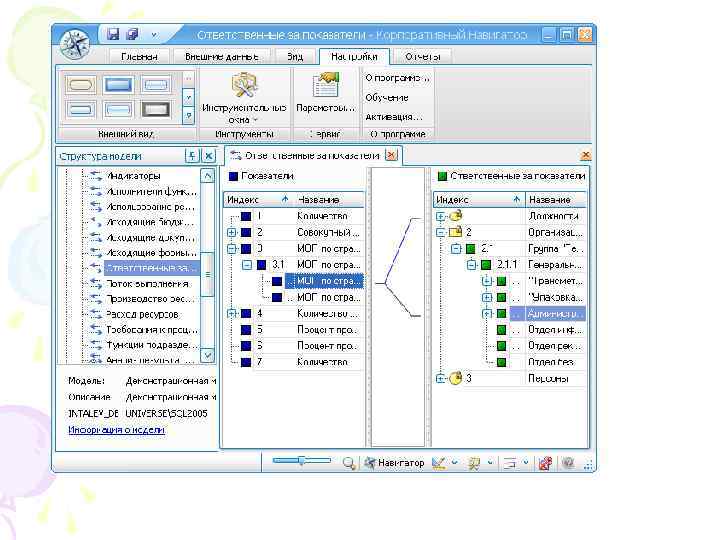Viewport: 720px width, 540px height.
Task: Click Название header in Показатели table
Action: tap(329, 200)
